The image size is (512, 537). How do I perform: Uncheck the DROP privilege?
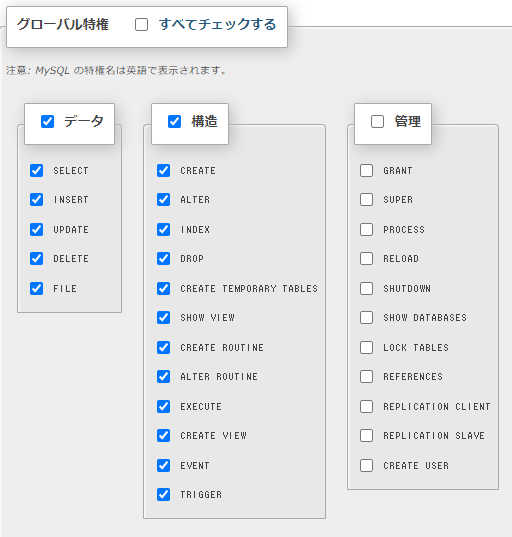[163, 259]
